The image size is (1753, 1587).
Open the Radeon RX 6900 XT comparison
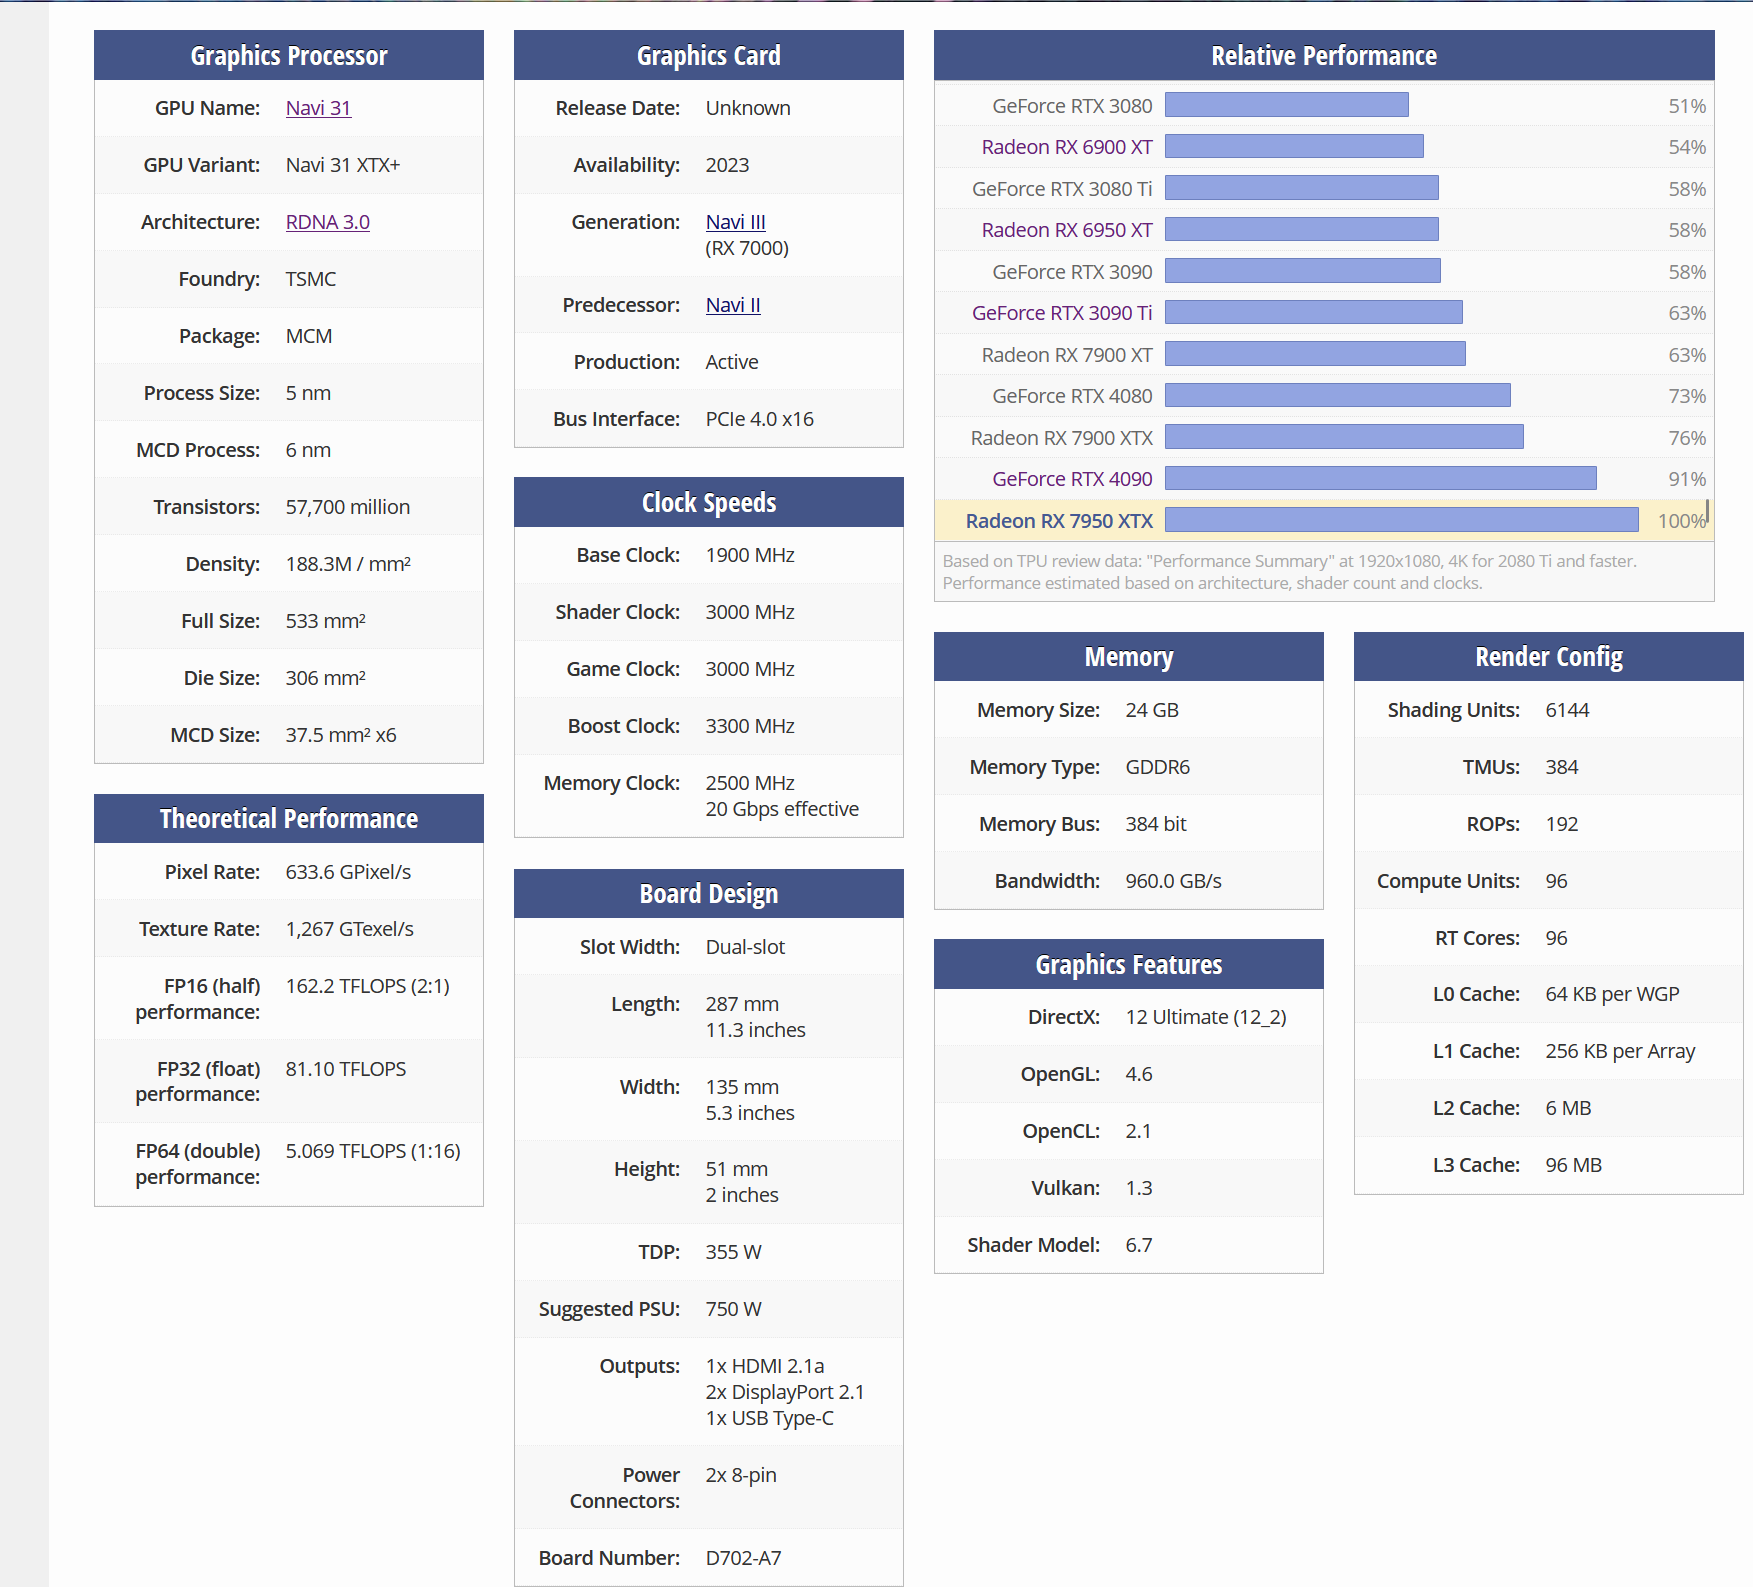pos(1067,147)
